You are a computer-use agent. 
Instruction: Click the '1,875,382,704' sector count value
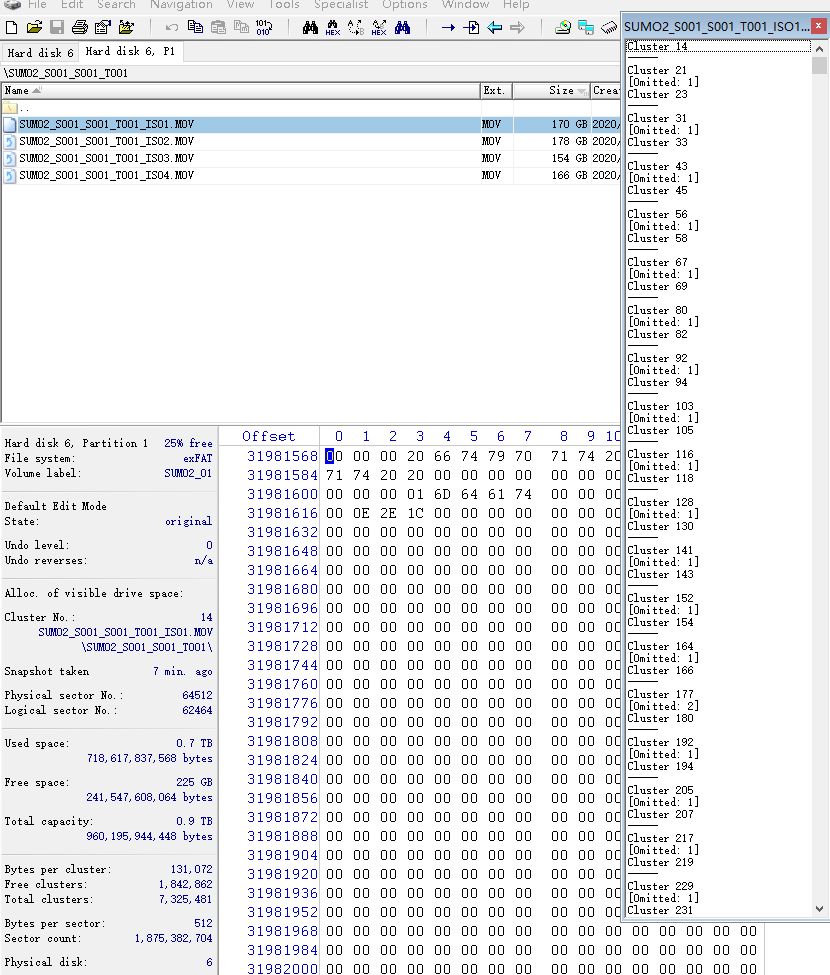(173, 938)
